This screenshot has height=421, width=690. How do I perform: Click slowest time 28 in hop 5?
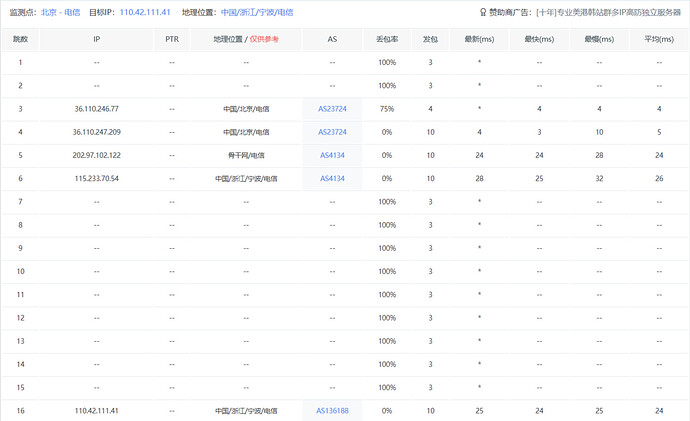599,155
